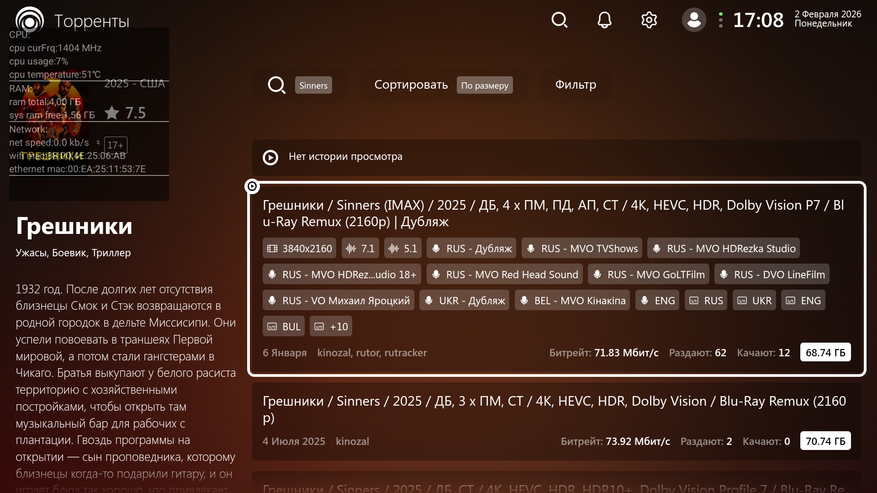Click RUS - MVO HDRez...udio 18+ tag
This screenshot has width=877, height=493.
click(x=342, y=274)
